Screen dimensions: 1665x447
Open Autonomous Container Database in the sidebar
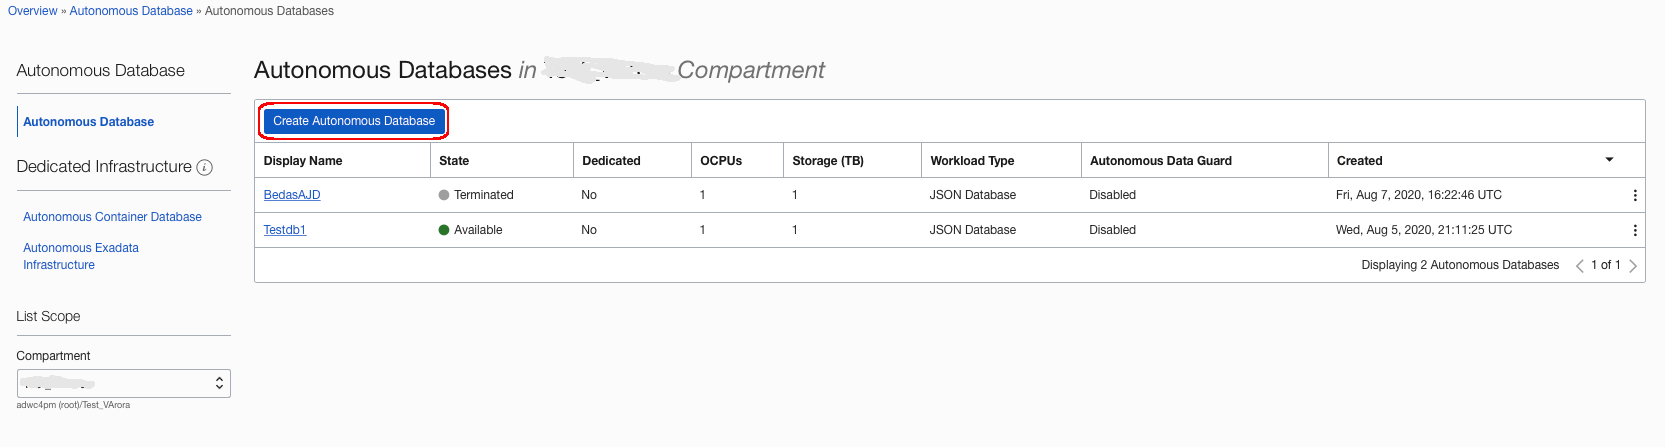(112, 217)
